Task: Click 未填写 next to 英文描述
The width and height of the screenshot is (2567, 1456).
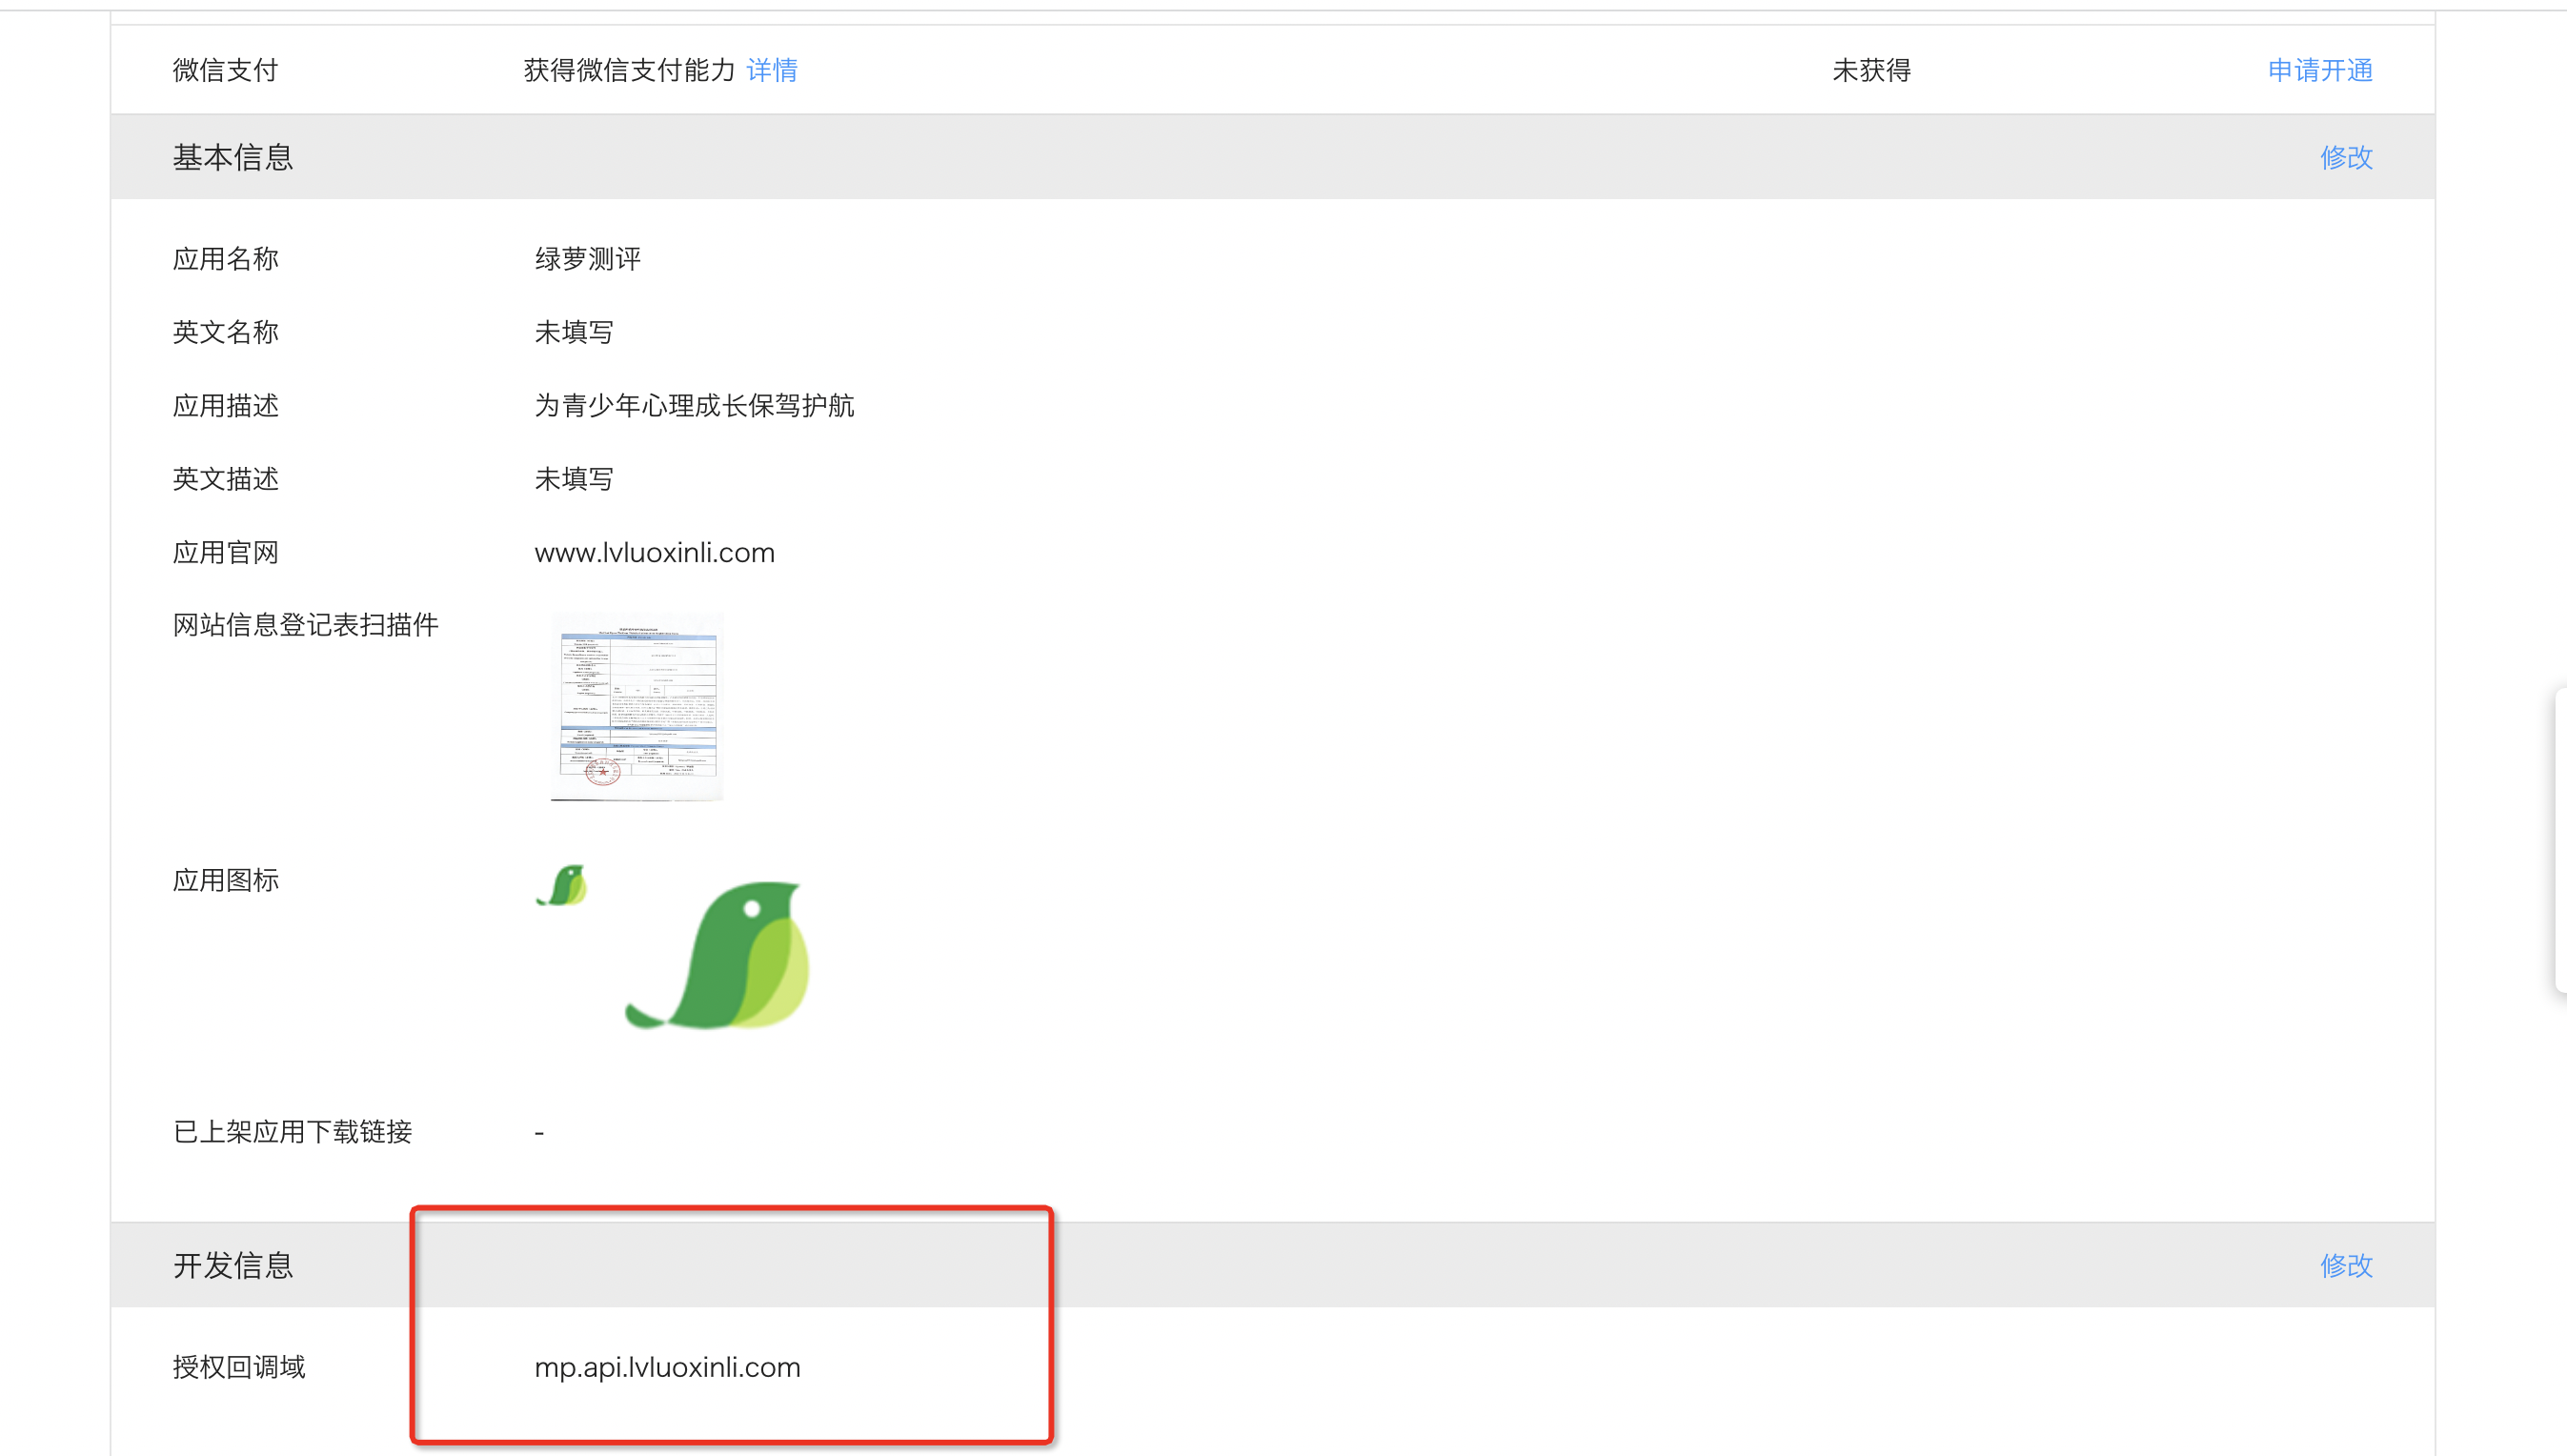Action: [x=573, y=479]
